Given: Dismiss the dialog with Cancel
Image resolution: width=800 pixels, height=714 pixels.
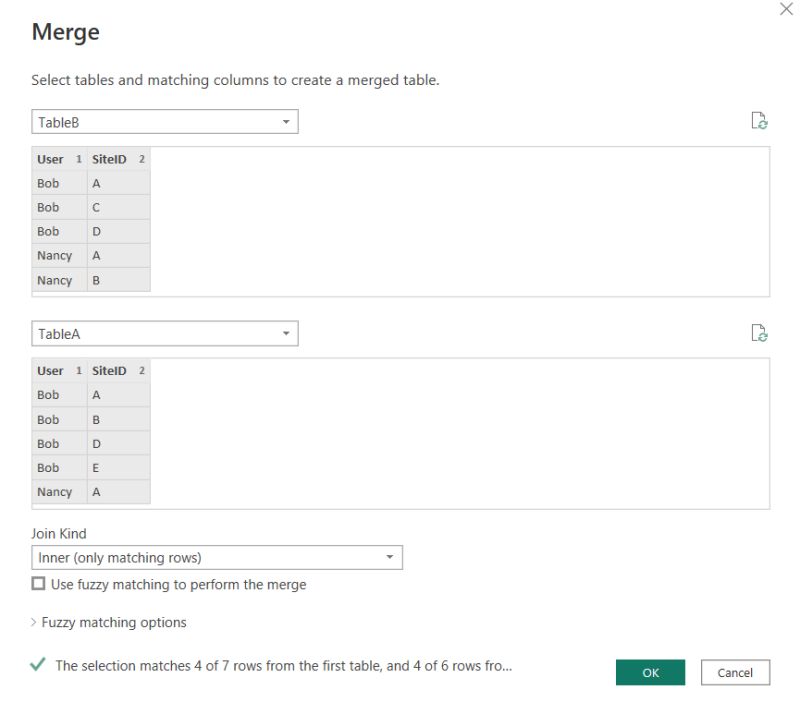Looking at the screenshot, I should click(735, 672).
